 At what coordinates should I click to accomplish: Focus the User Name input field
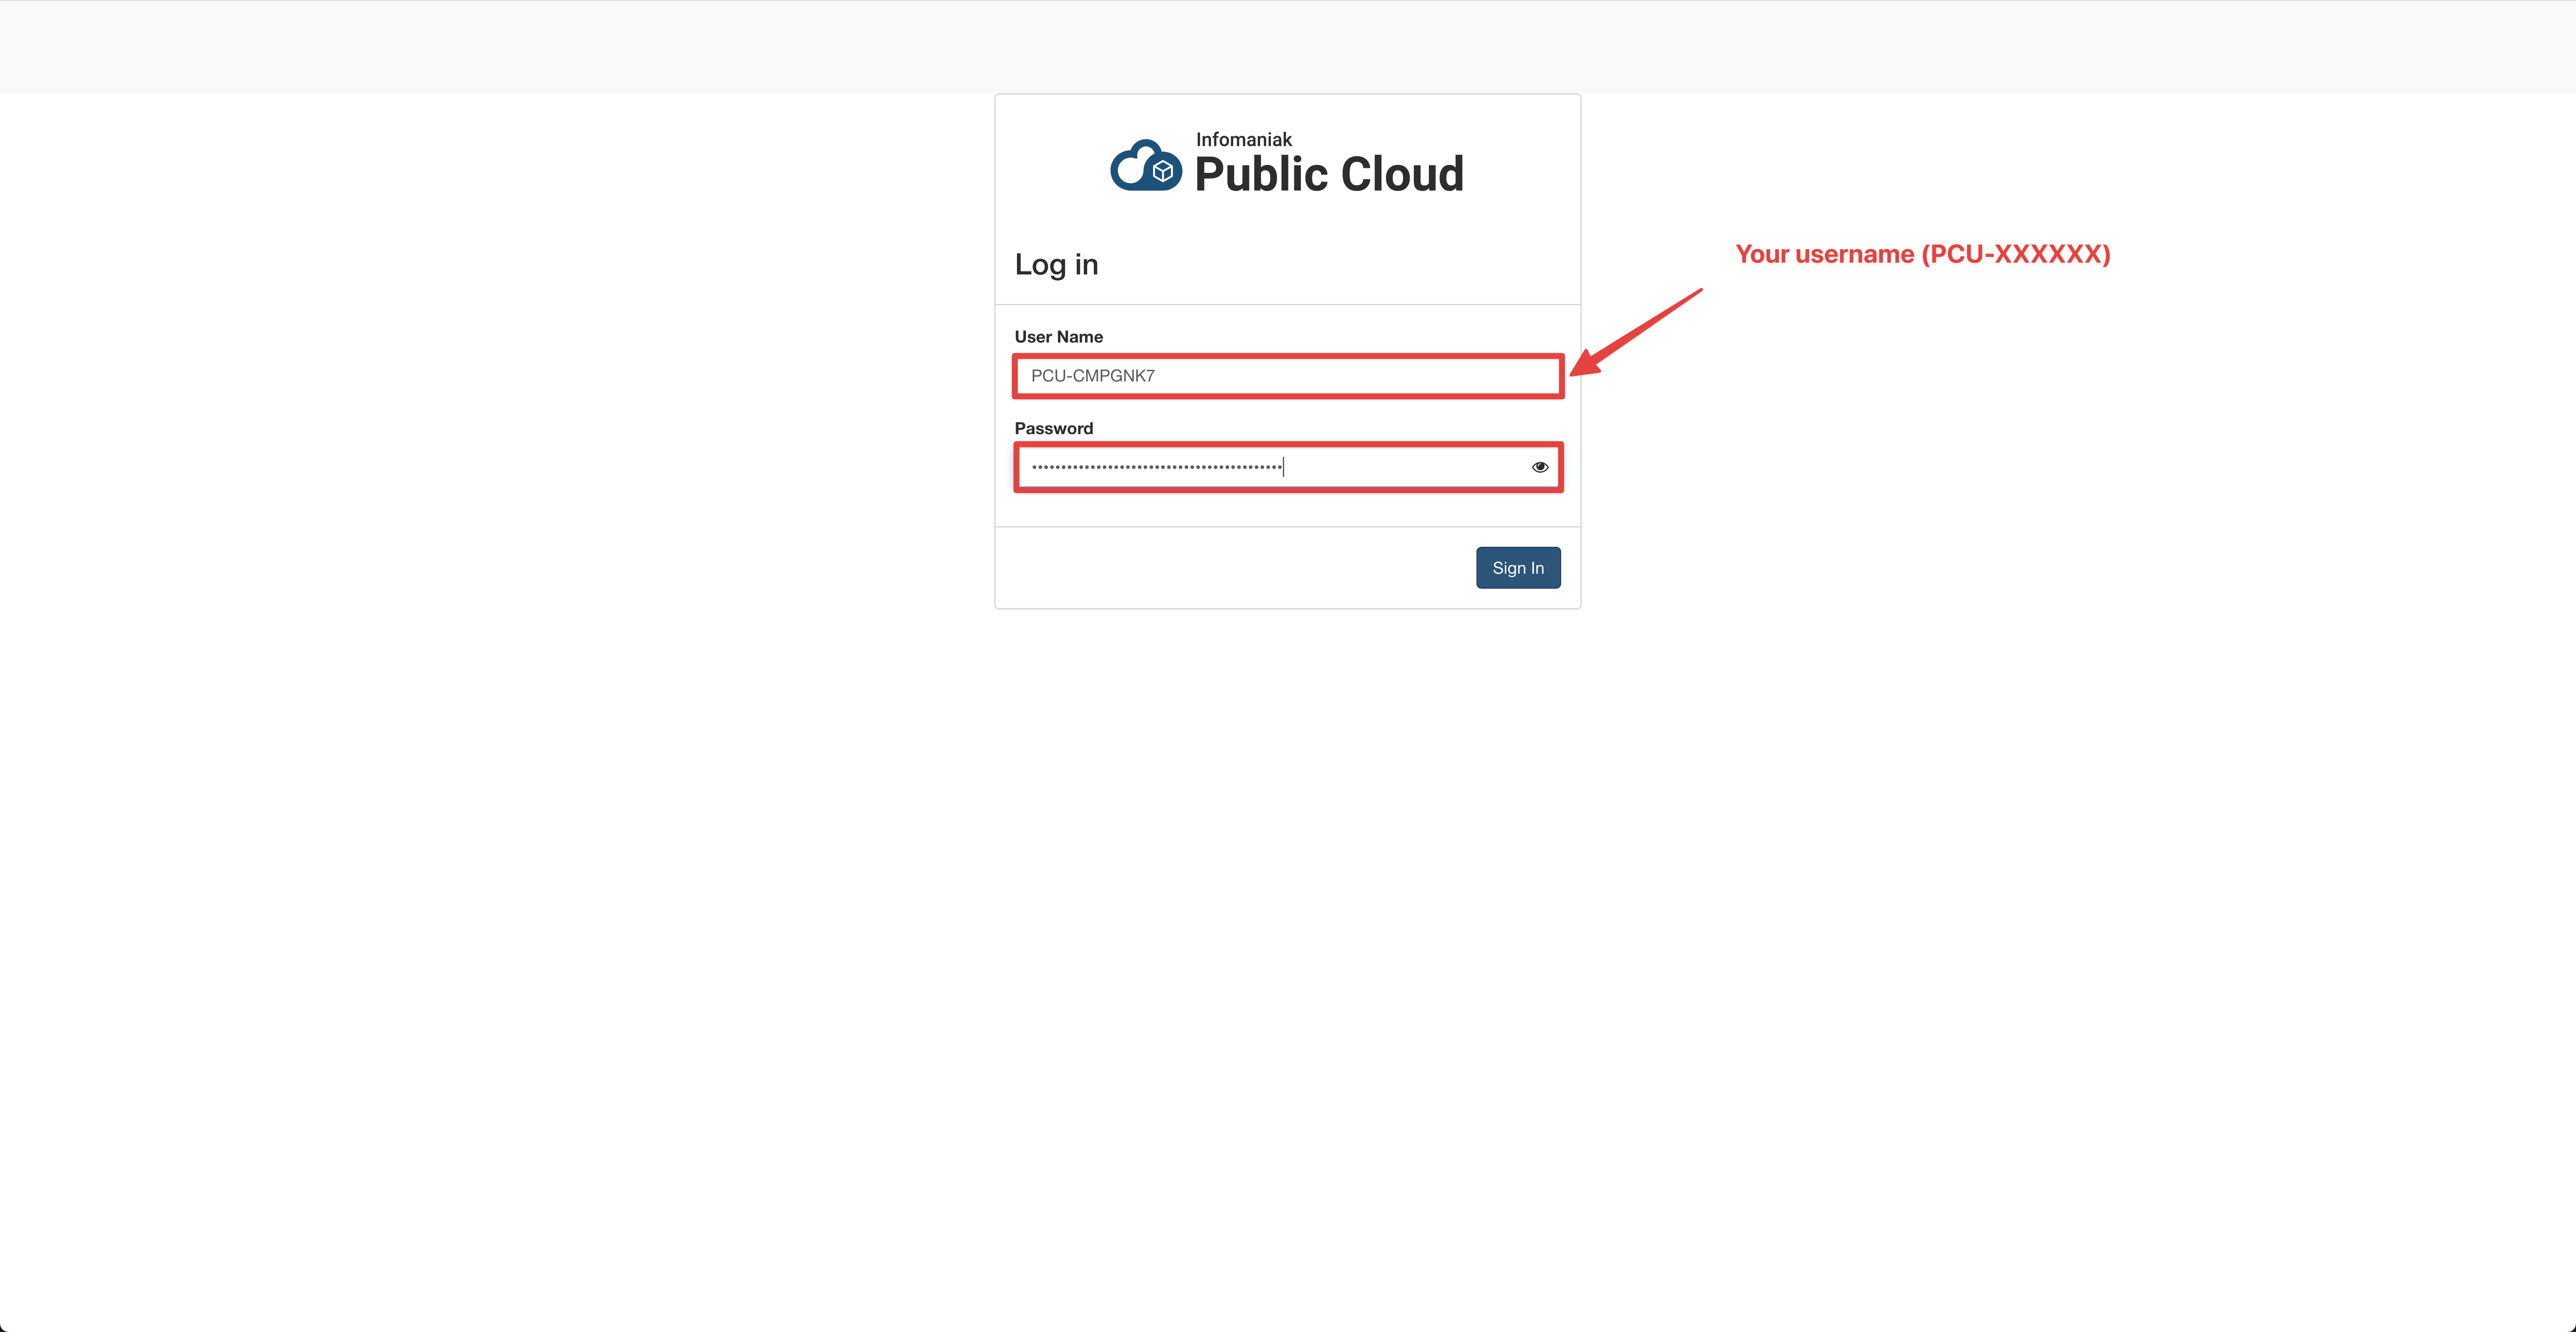pos(1288,376)
